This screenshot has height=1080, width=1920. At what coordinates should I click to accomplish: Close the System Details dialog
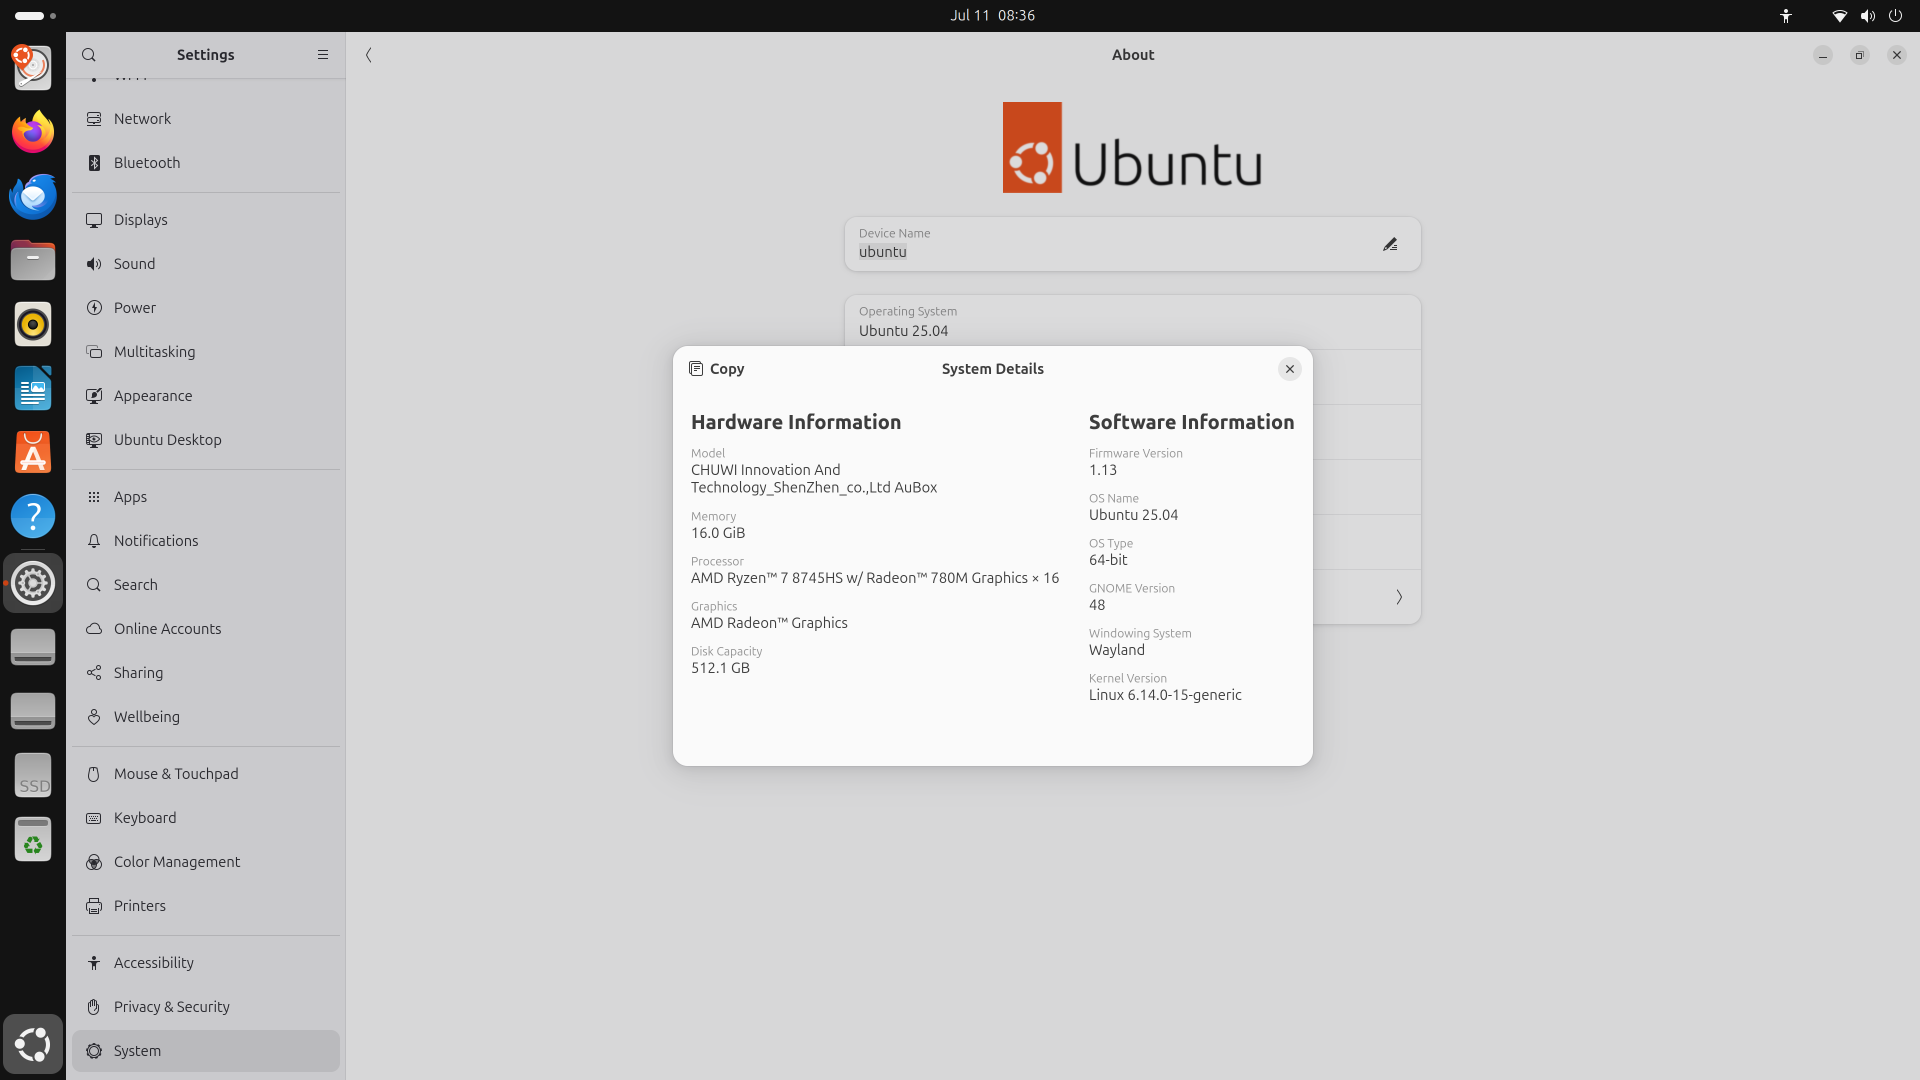[1290, 369]
